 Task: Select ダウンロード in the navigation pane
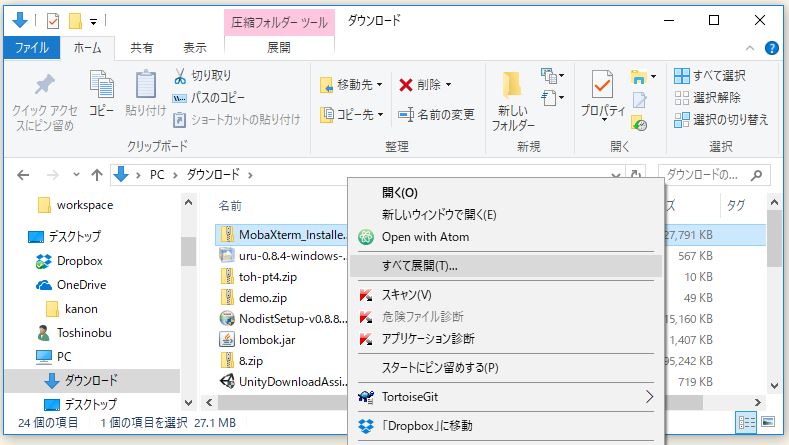(92, 381)
